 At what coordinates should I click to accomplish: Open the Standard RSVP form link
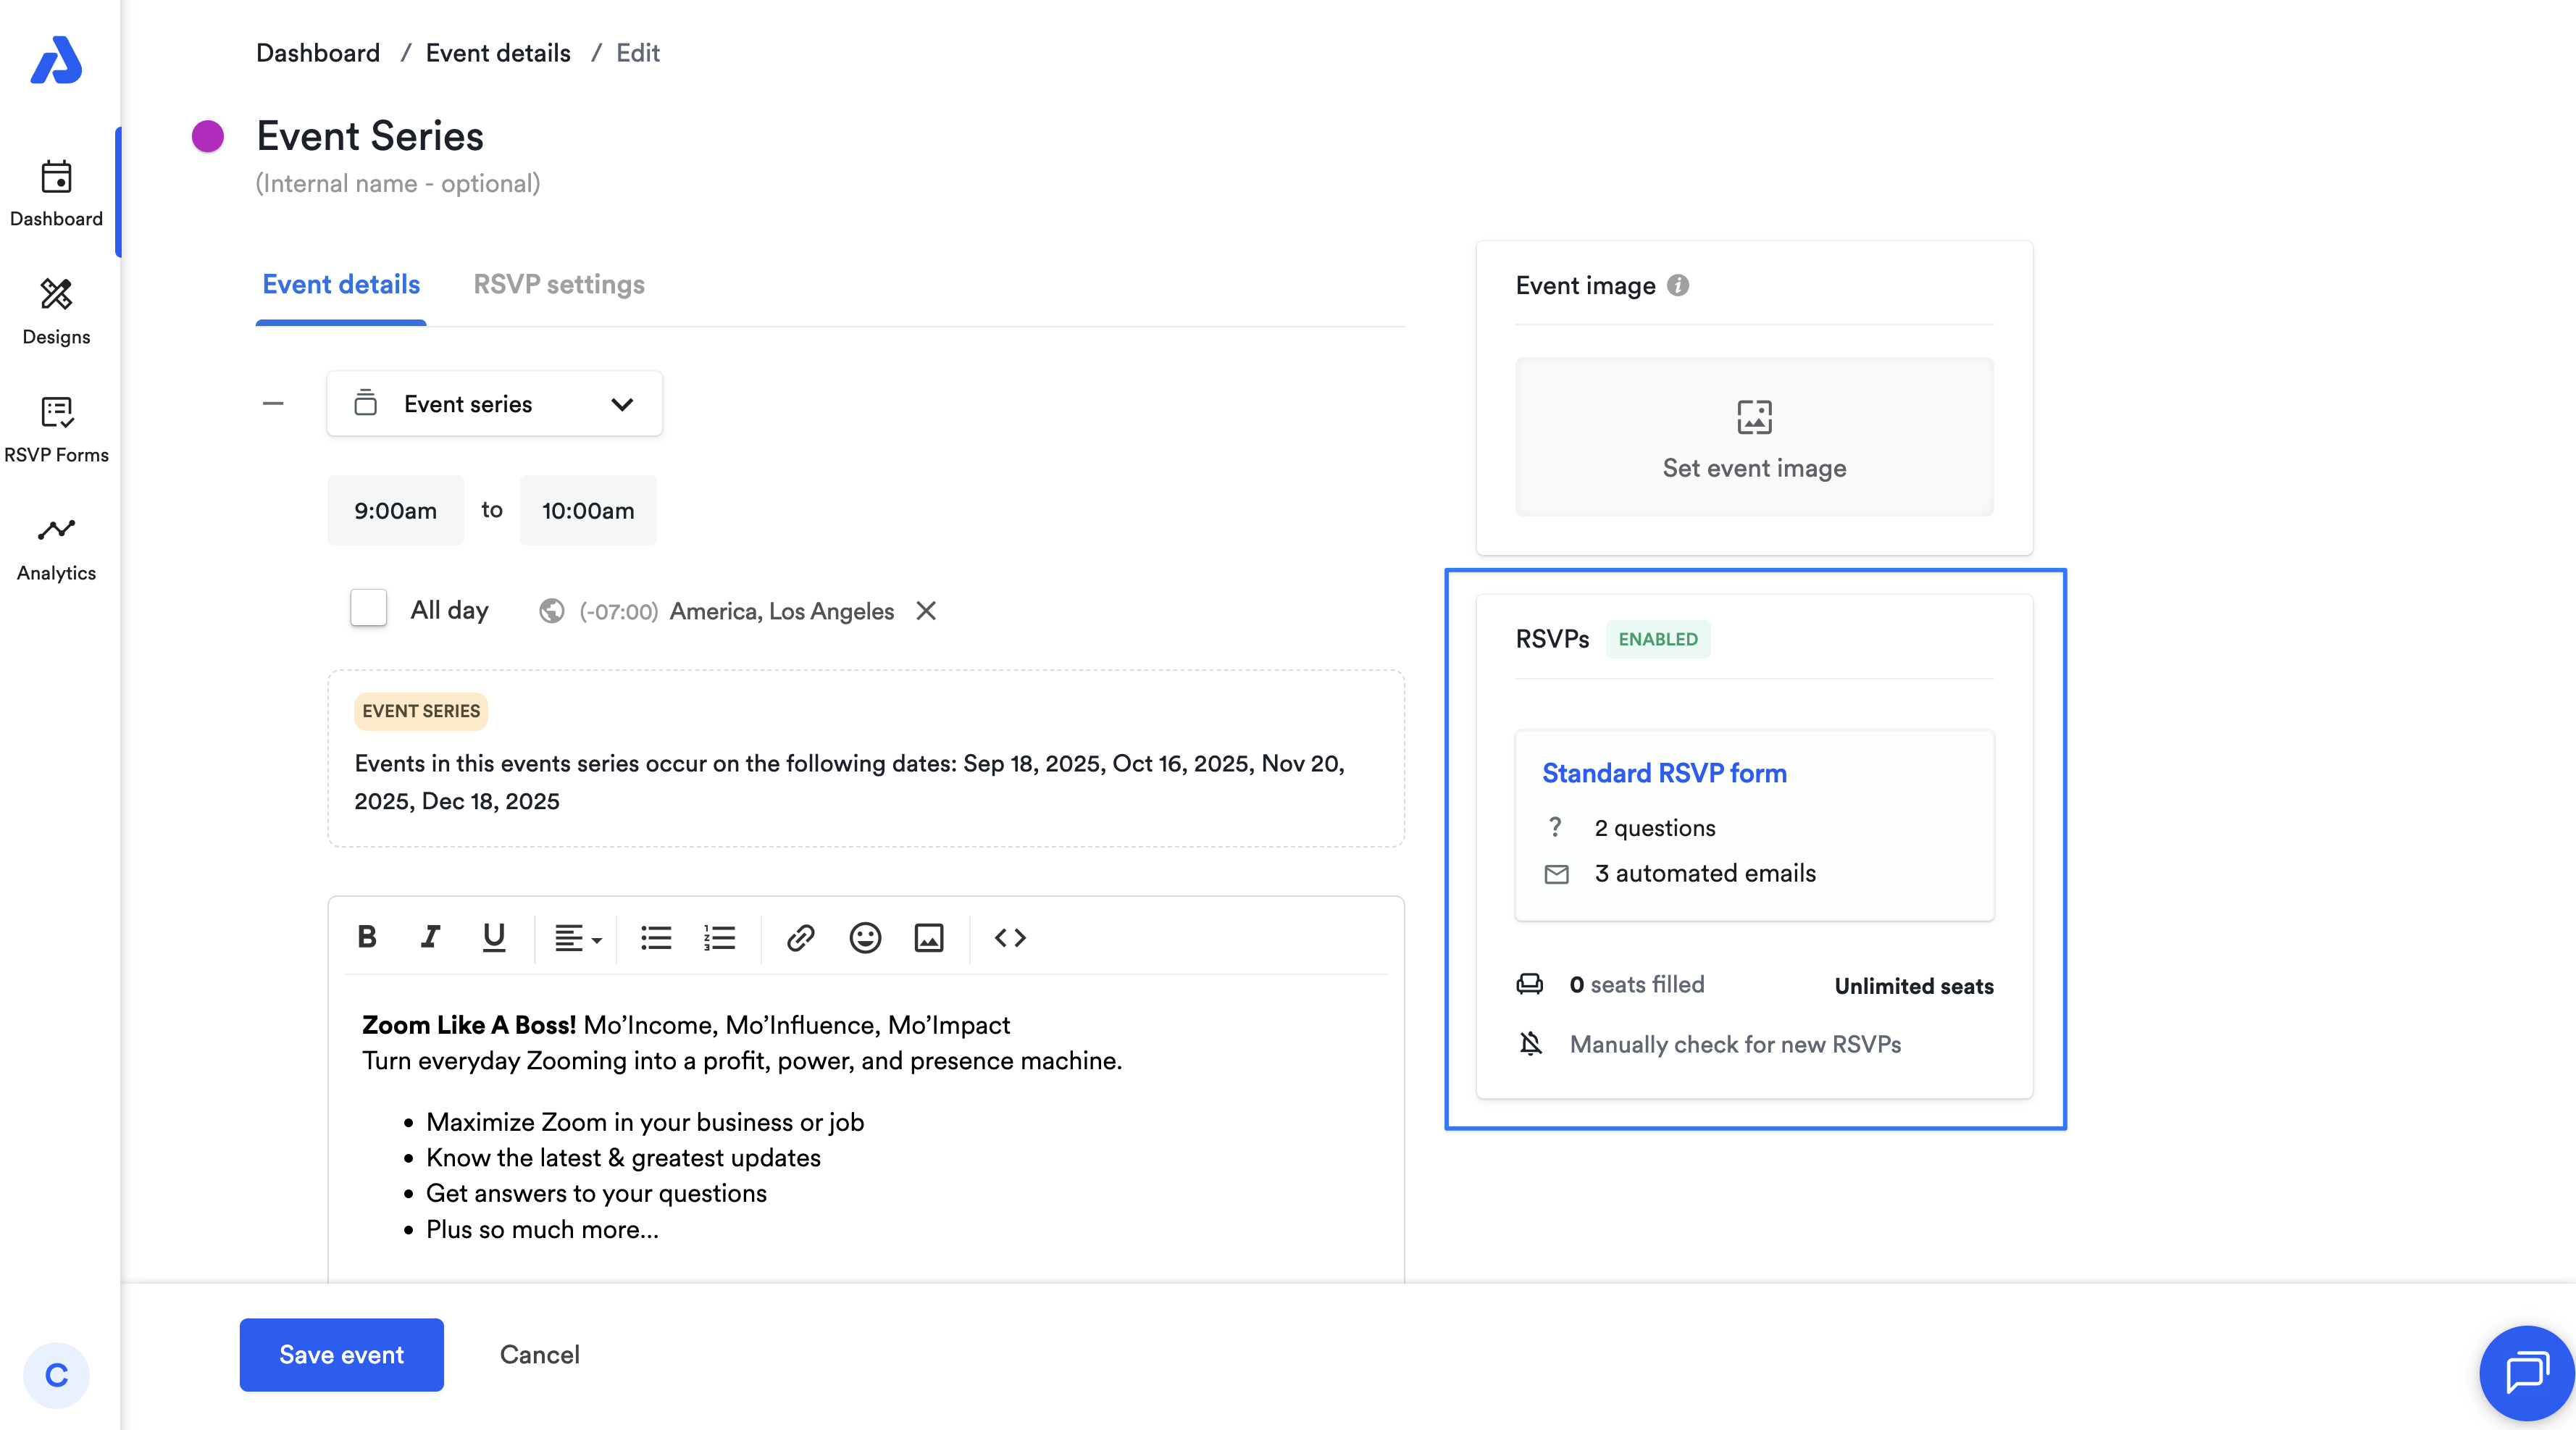pyautogui.click(x=1663, y=773)
